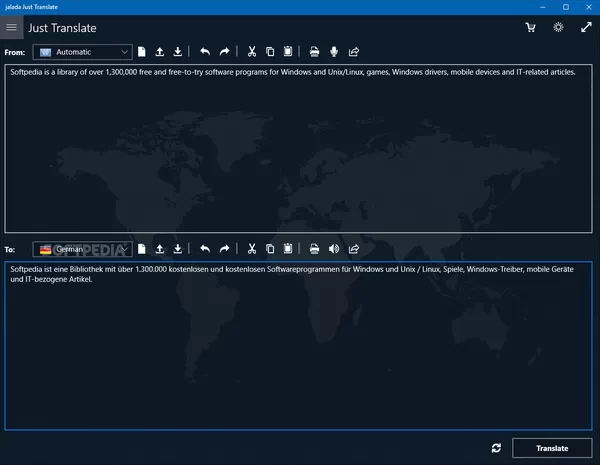Open settings via the gear icon
Viewport: 600px width, 465px height.
[558, 28]
